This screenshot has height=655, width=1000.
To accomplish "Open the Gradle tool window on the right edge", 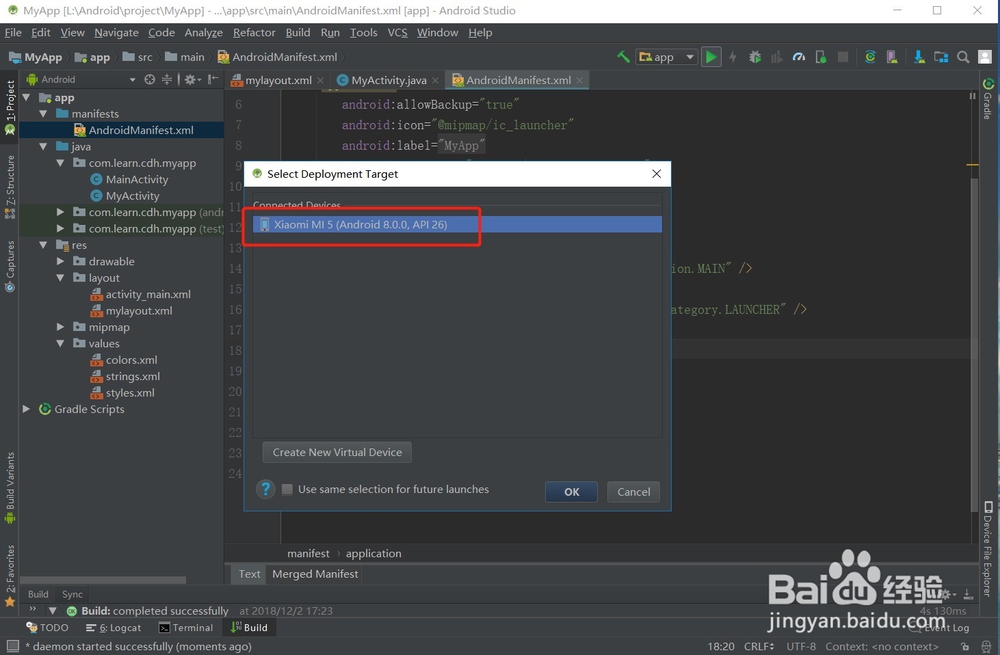I will 987,99.
